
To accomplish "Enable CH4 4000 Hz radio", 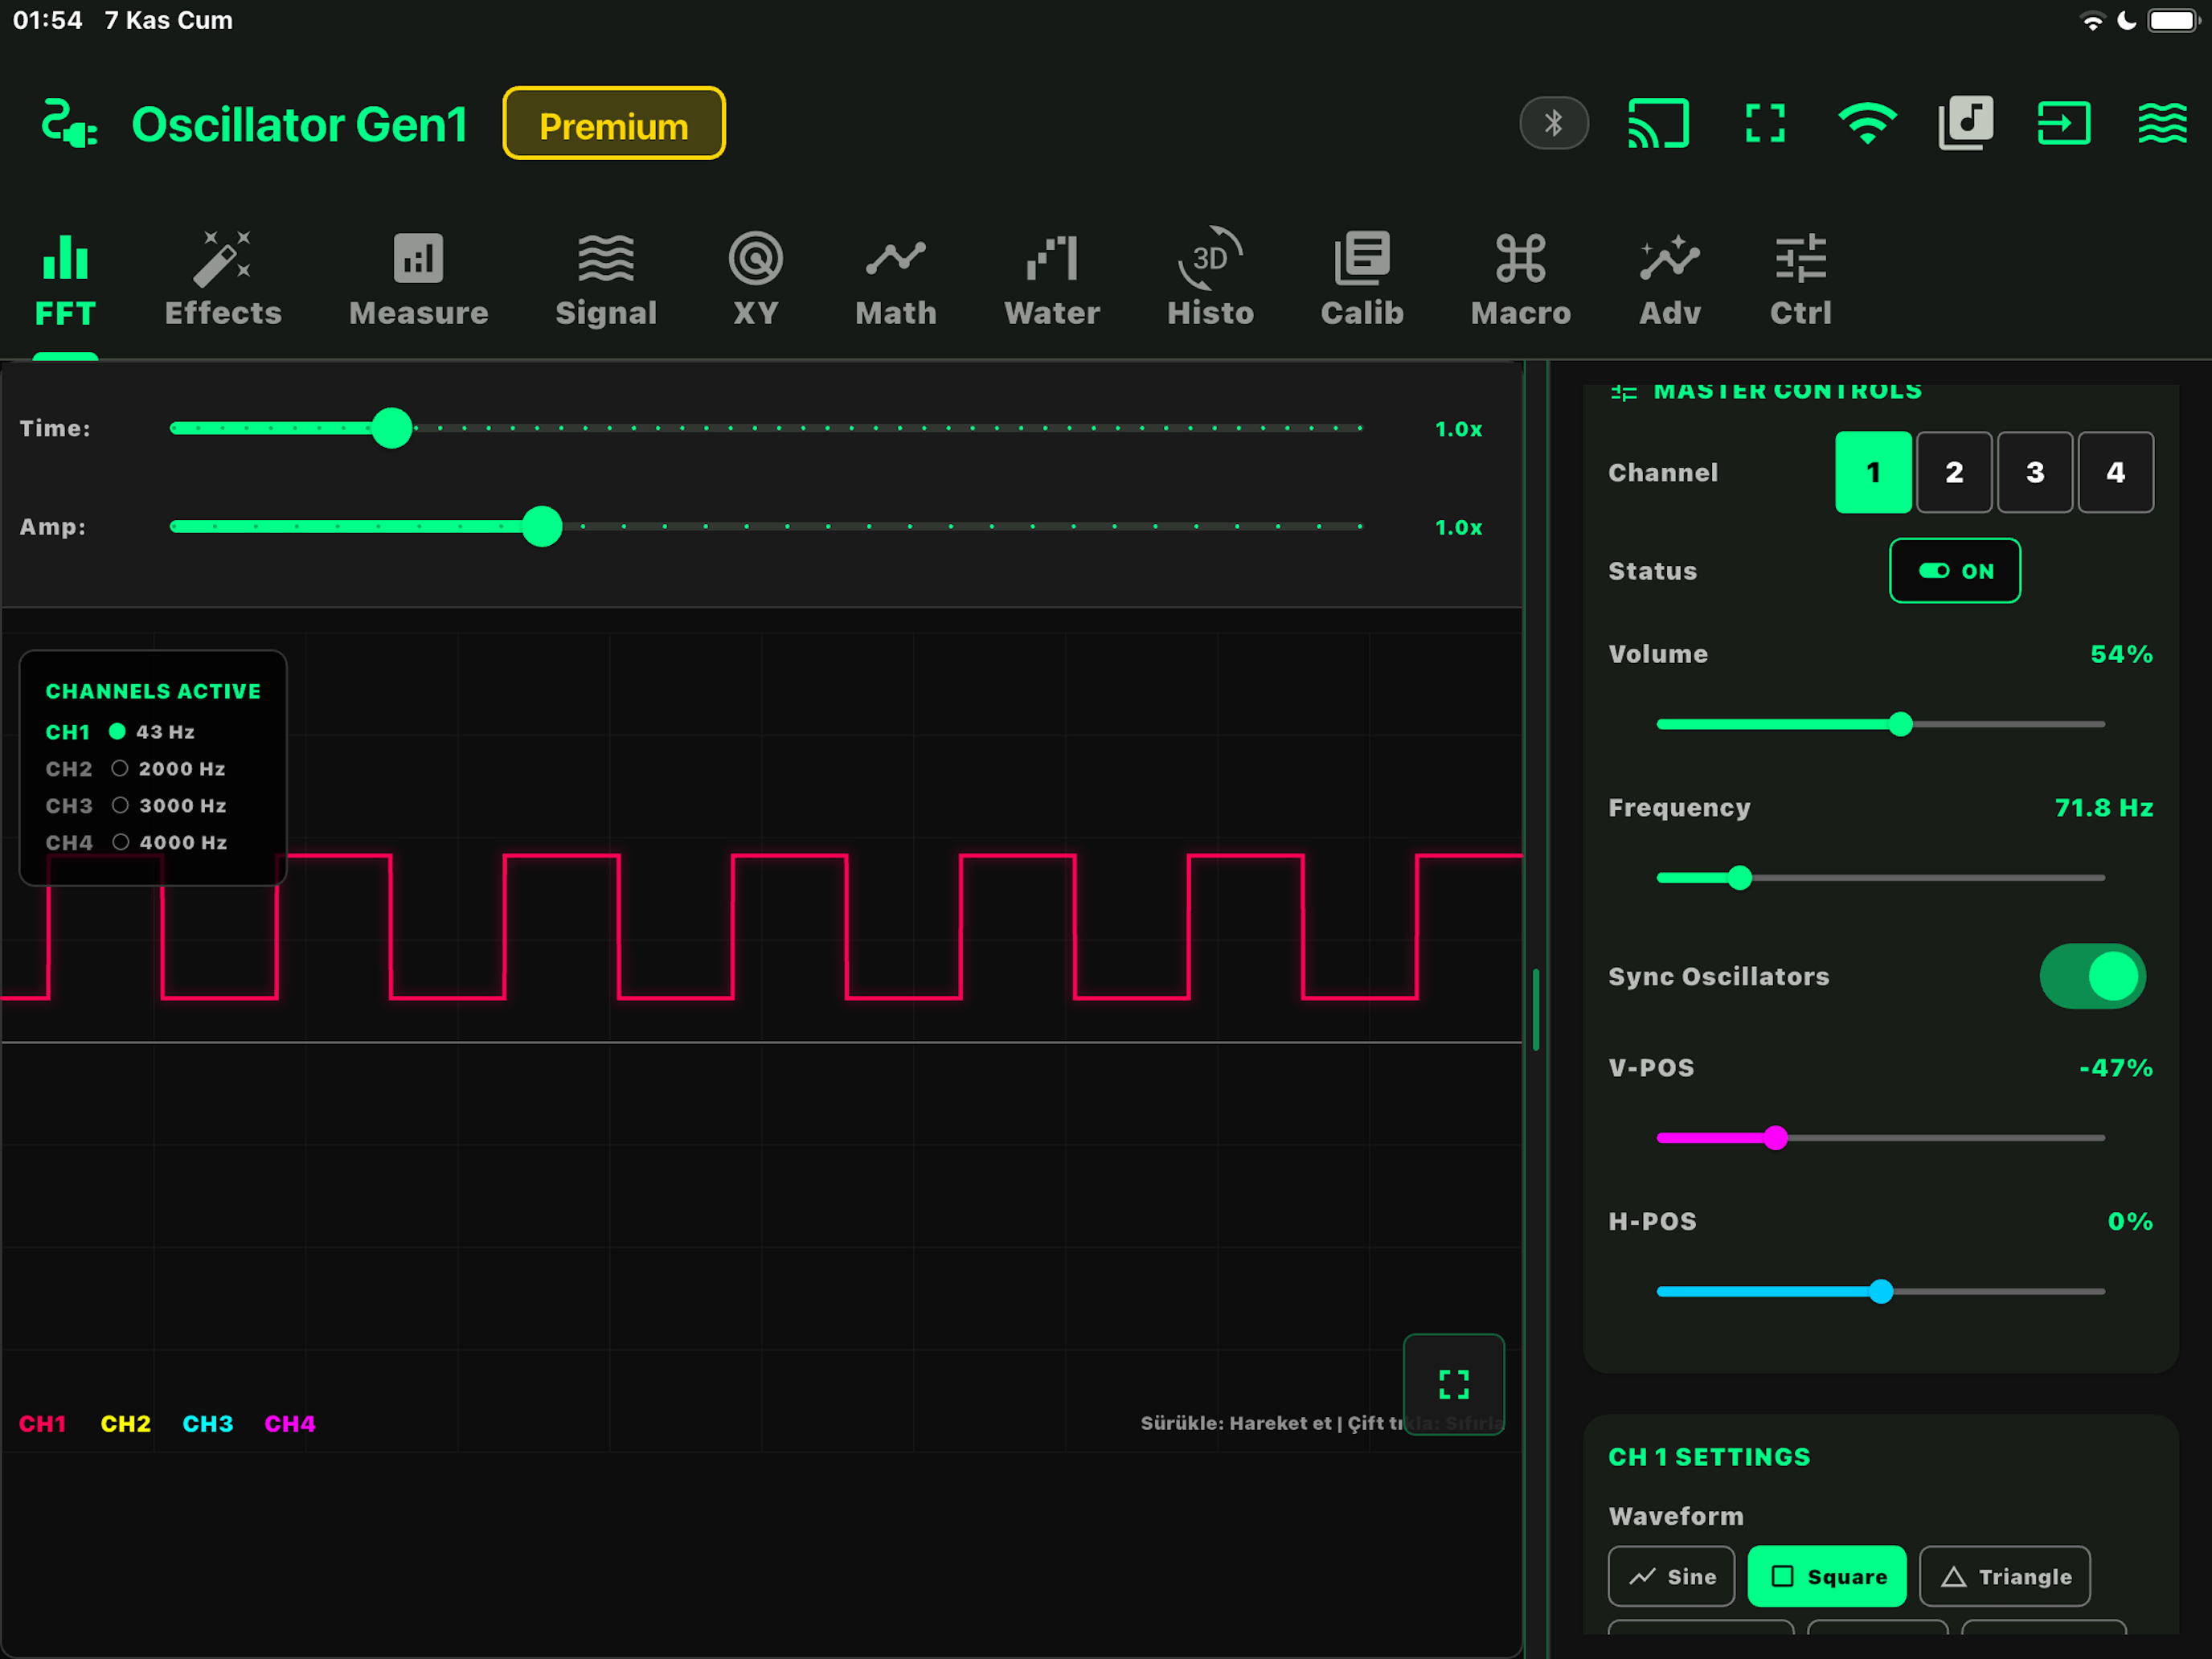I will 120,842.
